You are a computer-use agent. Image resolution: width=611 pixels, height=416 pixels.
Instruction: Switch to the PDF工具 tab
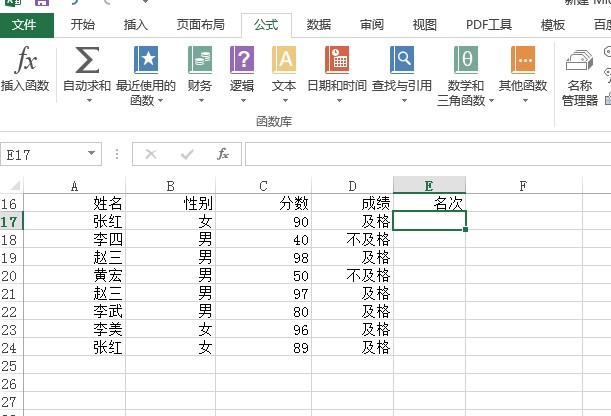click(x=489, y=25)
